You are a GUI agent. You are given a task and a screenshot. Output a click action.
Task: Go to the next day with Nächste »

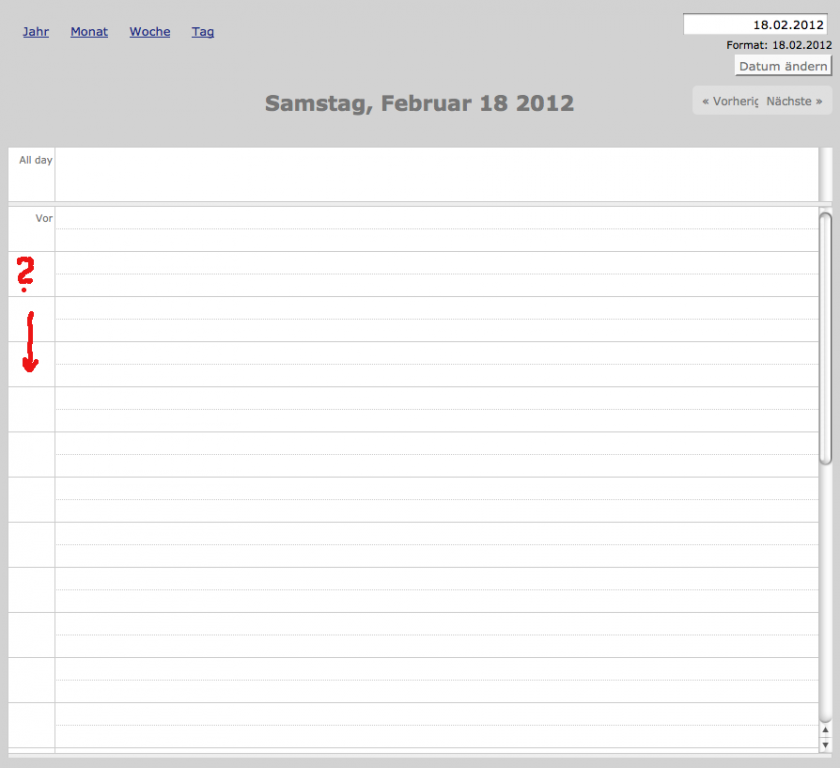click(795, 101)
